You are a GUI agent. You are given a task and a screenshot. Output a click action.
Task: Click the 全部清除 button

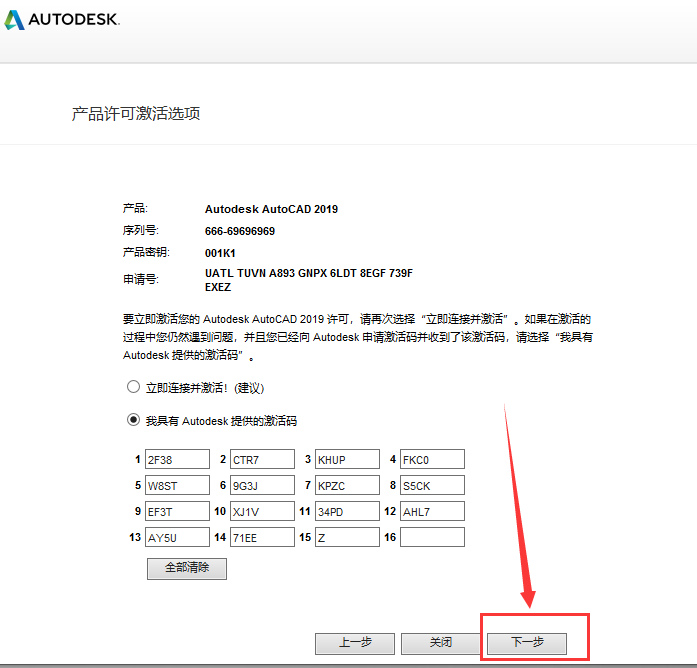point(187,568)
